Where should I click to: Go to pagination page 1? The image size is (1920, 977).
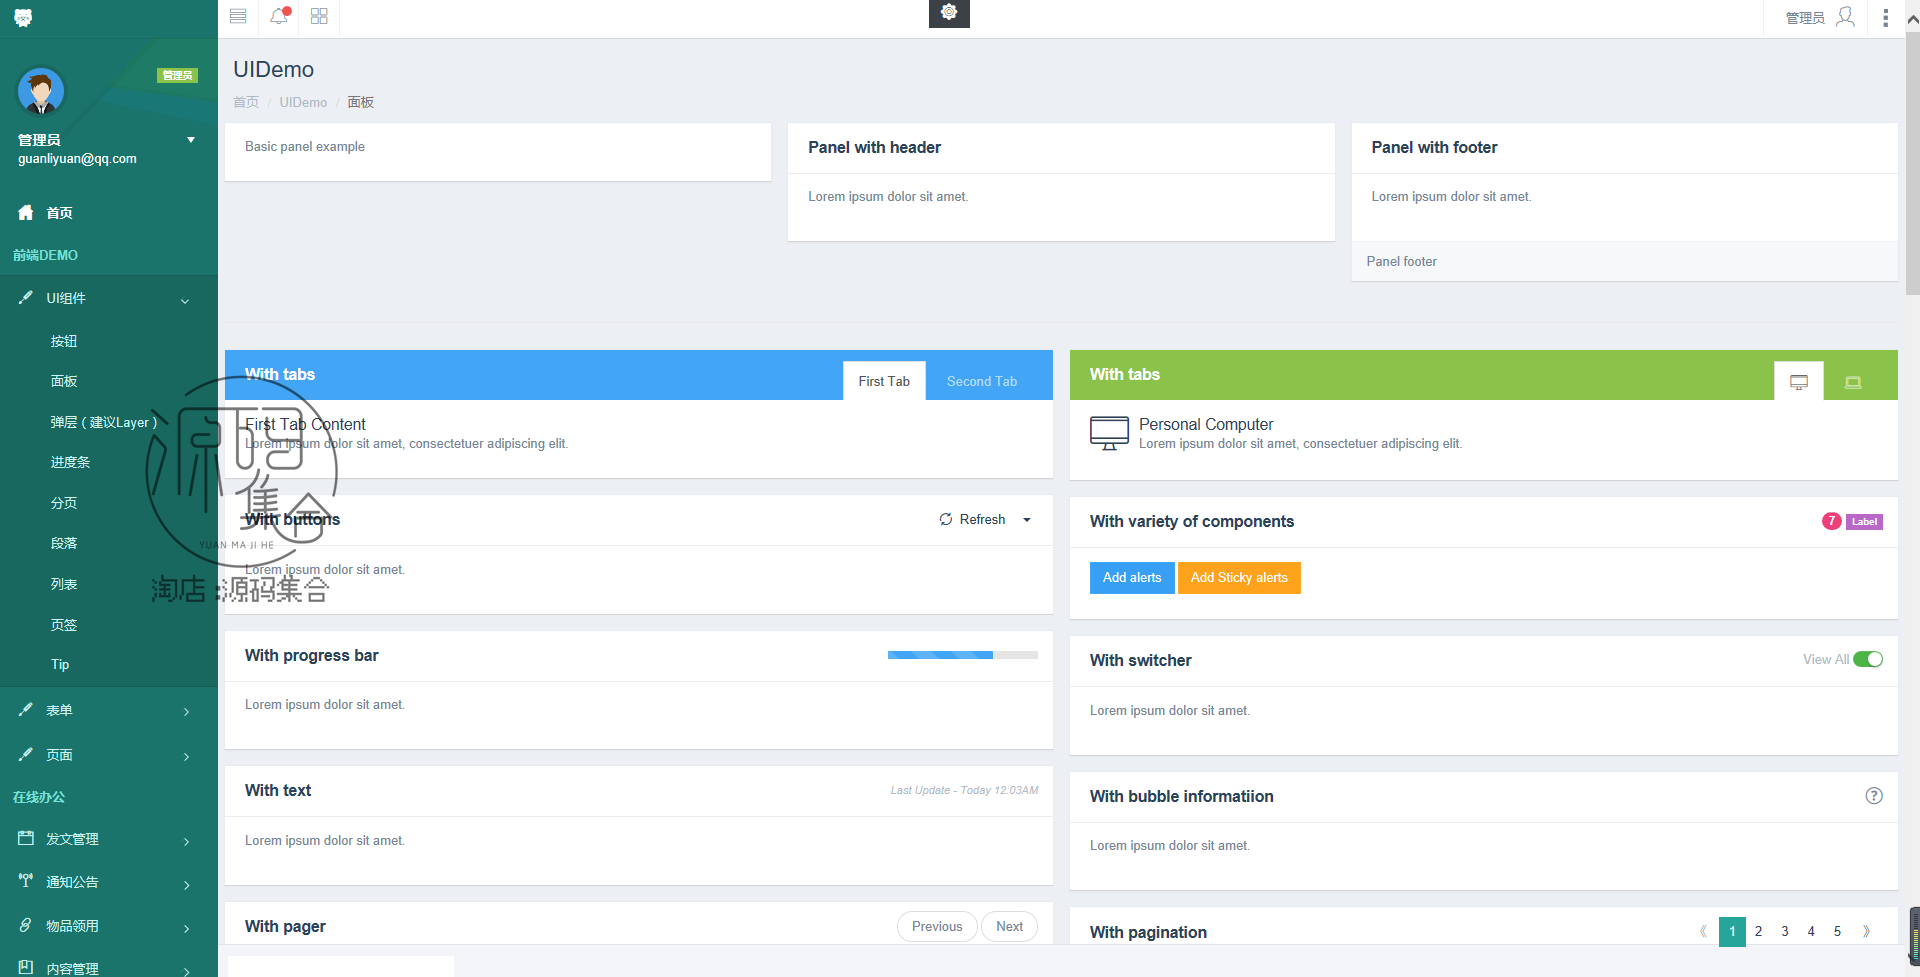1732,931
